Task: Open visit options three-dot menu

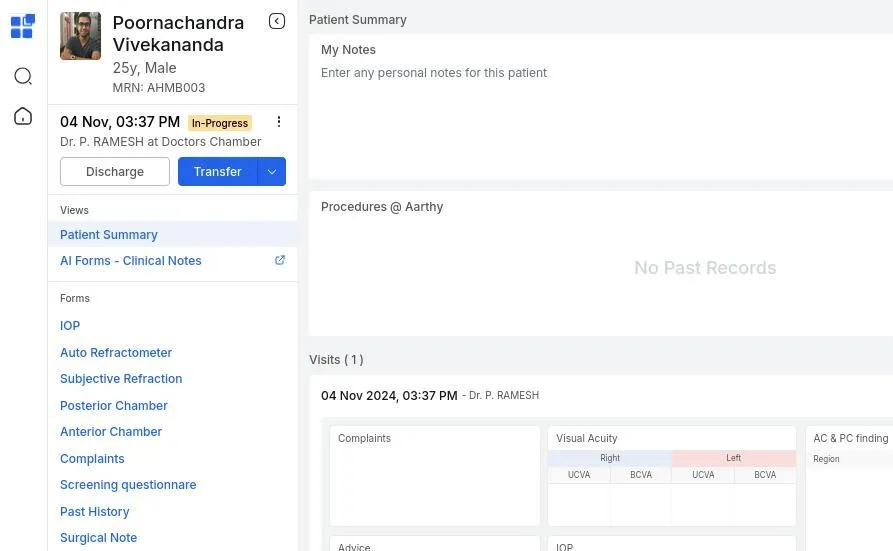Action: coord(279,122)
